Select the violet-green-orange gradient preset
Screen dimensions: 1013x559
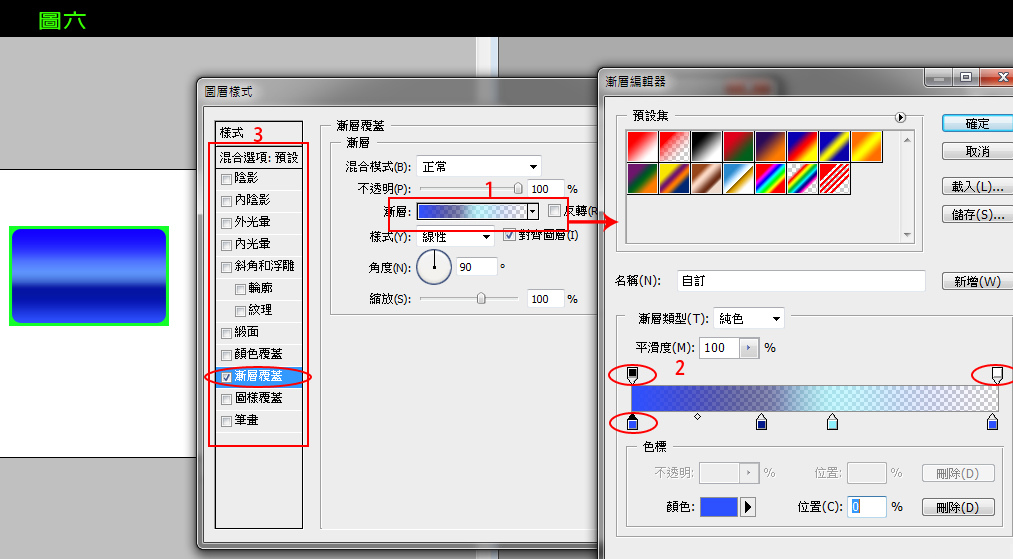pyautogui.click(x=642, y=178)
